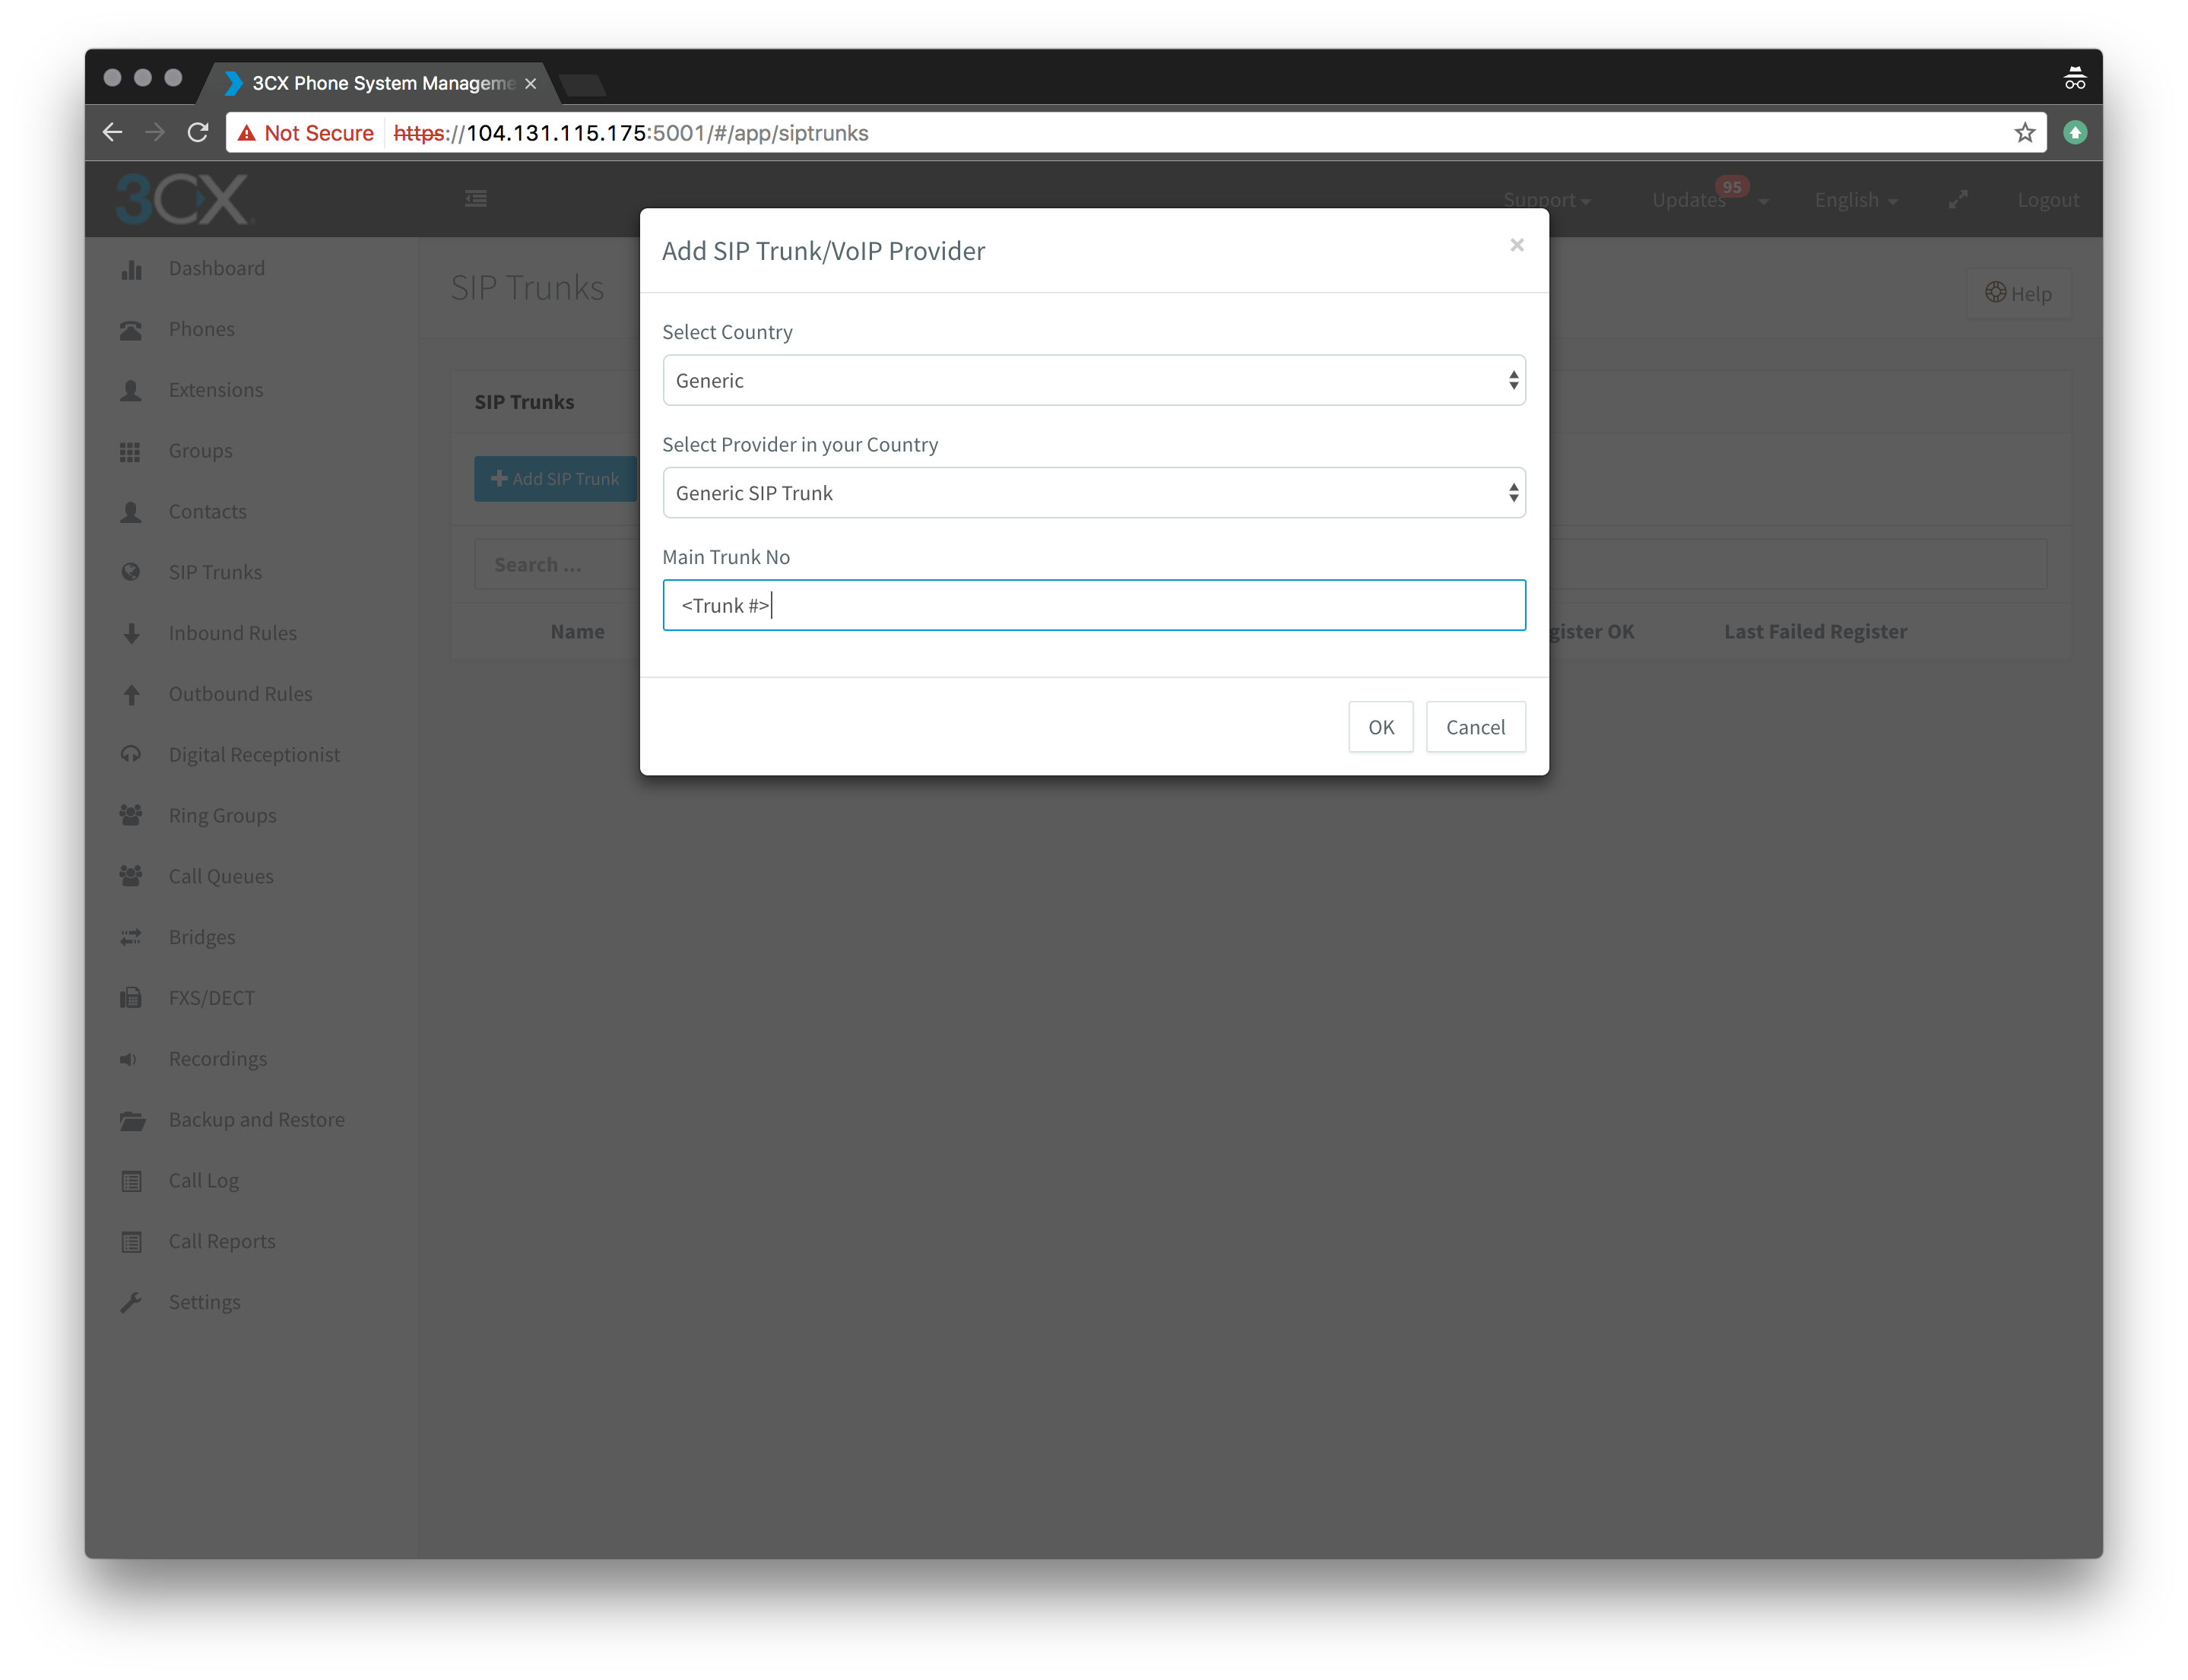Click the Help button
2188x1680 pixels.
coord(2018,294)
